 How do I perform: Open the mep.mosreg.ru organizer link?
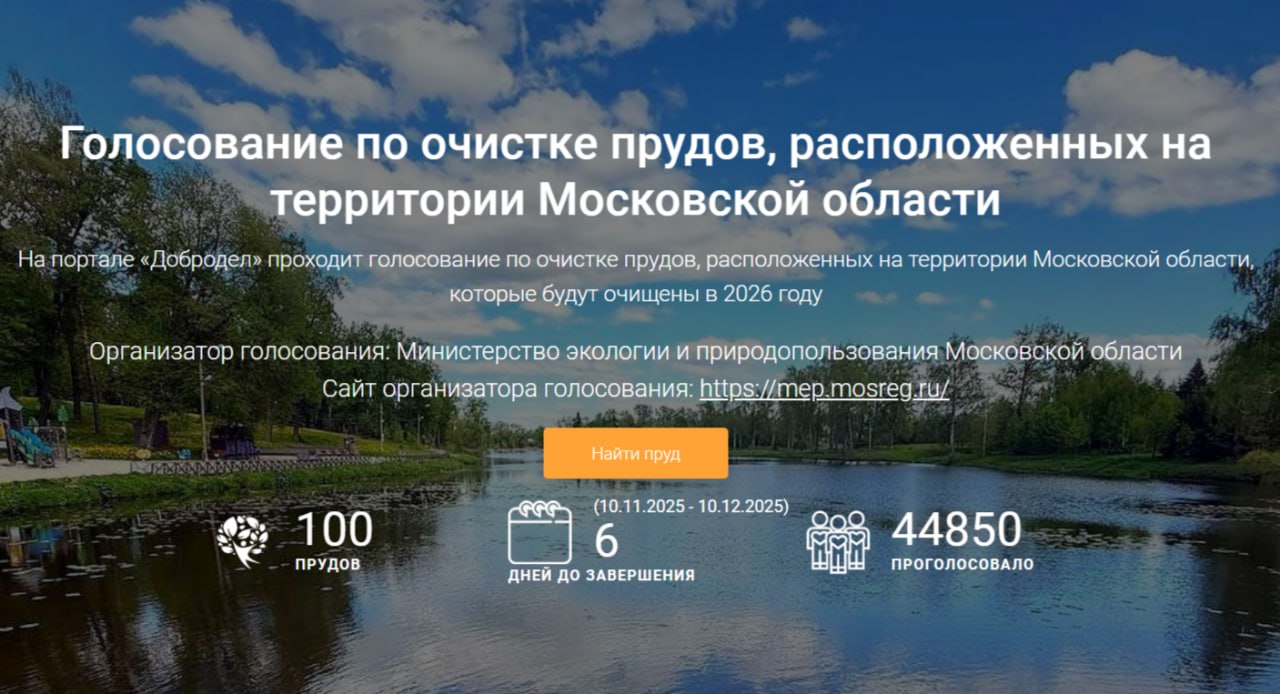click(825, 389)
